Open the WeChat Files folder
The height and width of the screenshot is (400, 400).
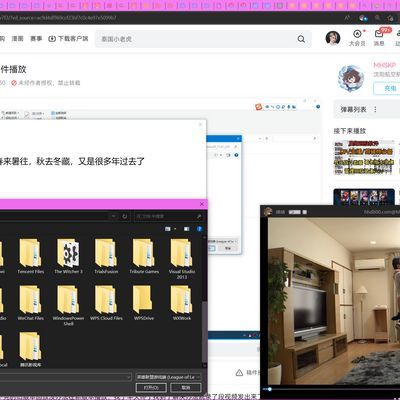click(30, 303)
